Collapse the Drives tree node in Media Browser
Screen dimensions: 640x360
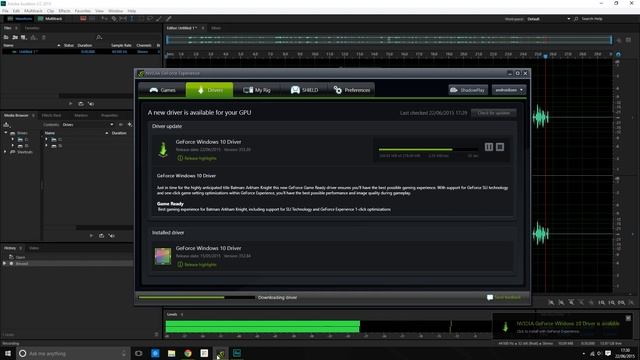(6, 133)
